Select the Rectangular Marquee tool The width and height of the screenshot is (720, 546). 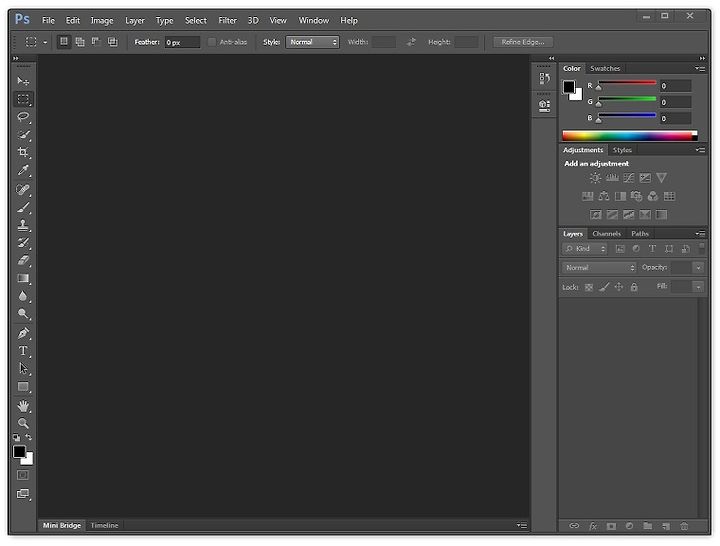(x=23, y=99)
